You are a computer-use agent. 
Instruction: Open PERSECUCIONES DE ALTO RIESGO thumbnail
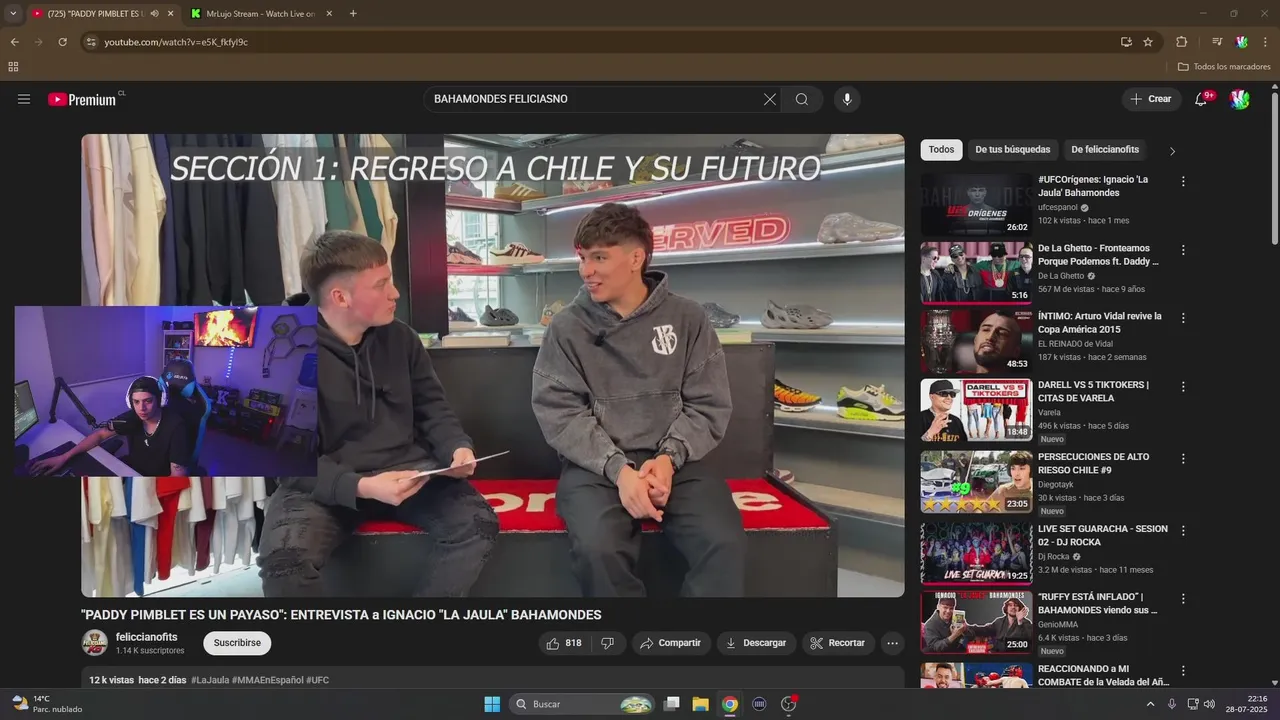pos(976,482)
